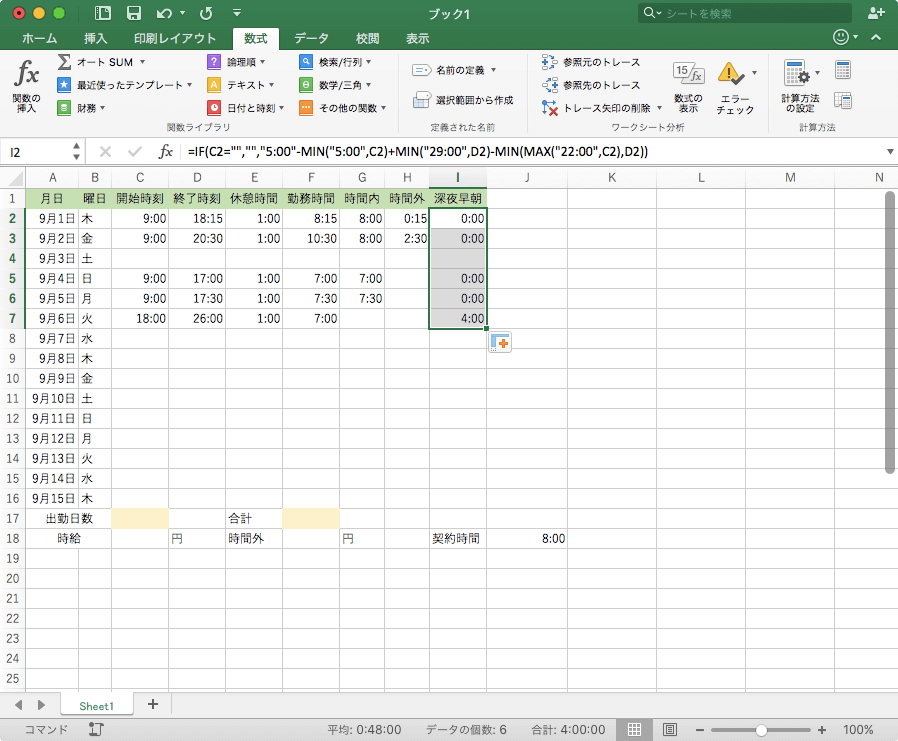Click Create from Selection icon
The image size is (898, 741).
422,100
